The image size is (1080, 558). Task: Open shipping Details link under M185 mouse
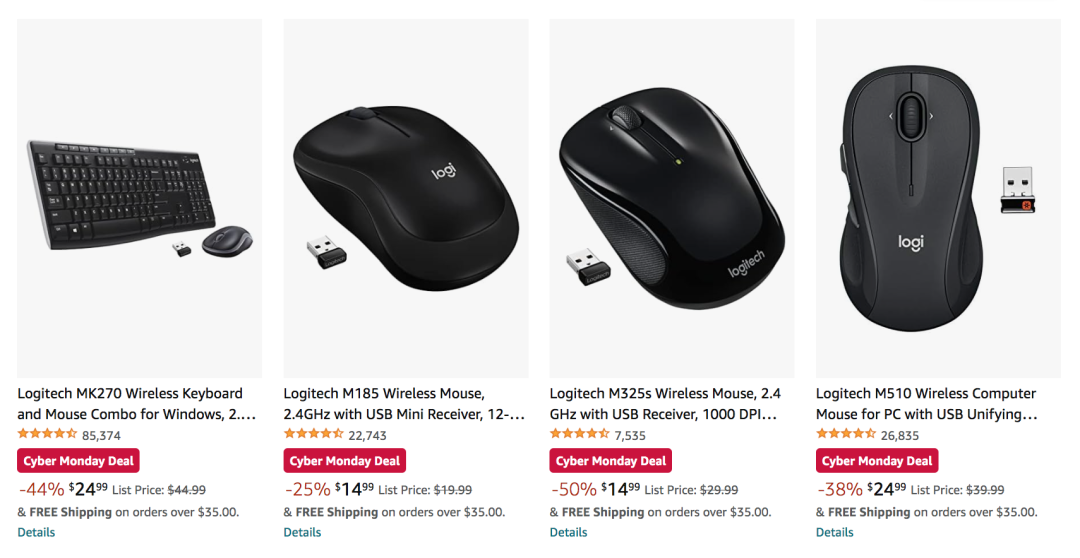(x=302, y=532)
